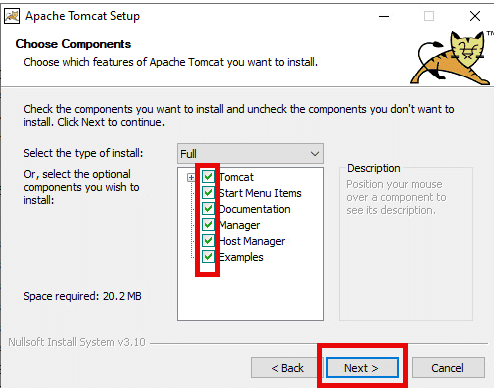
Task: Go back with the Back button
Action: pyautogui.click(x=287, y=368)
